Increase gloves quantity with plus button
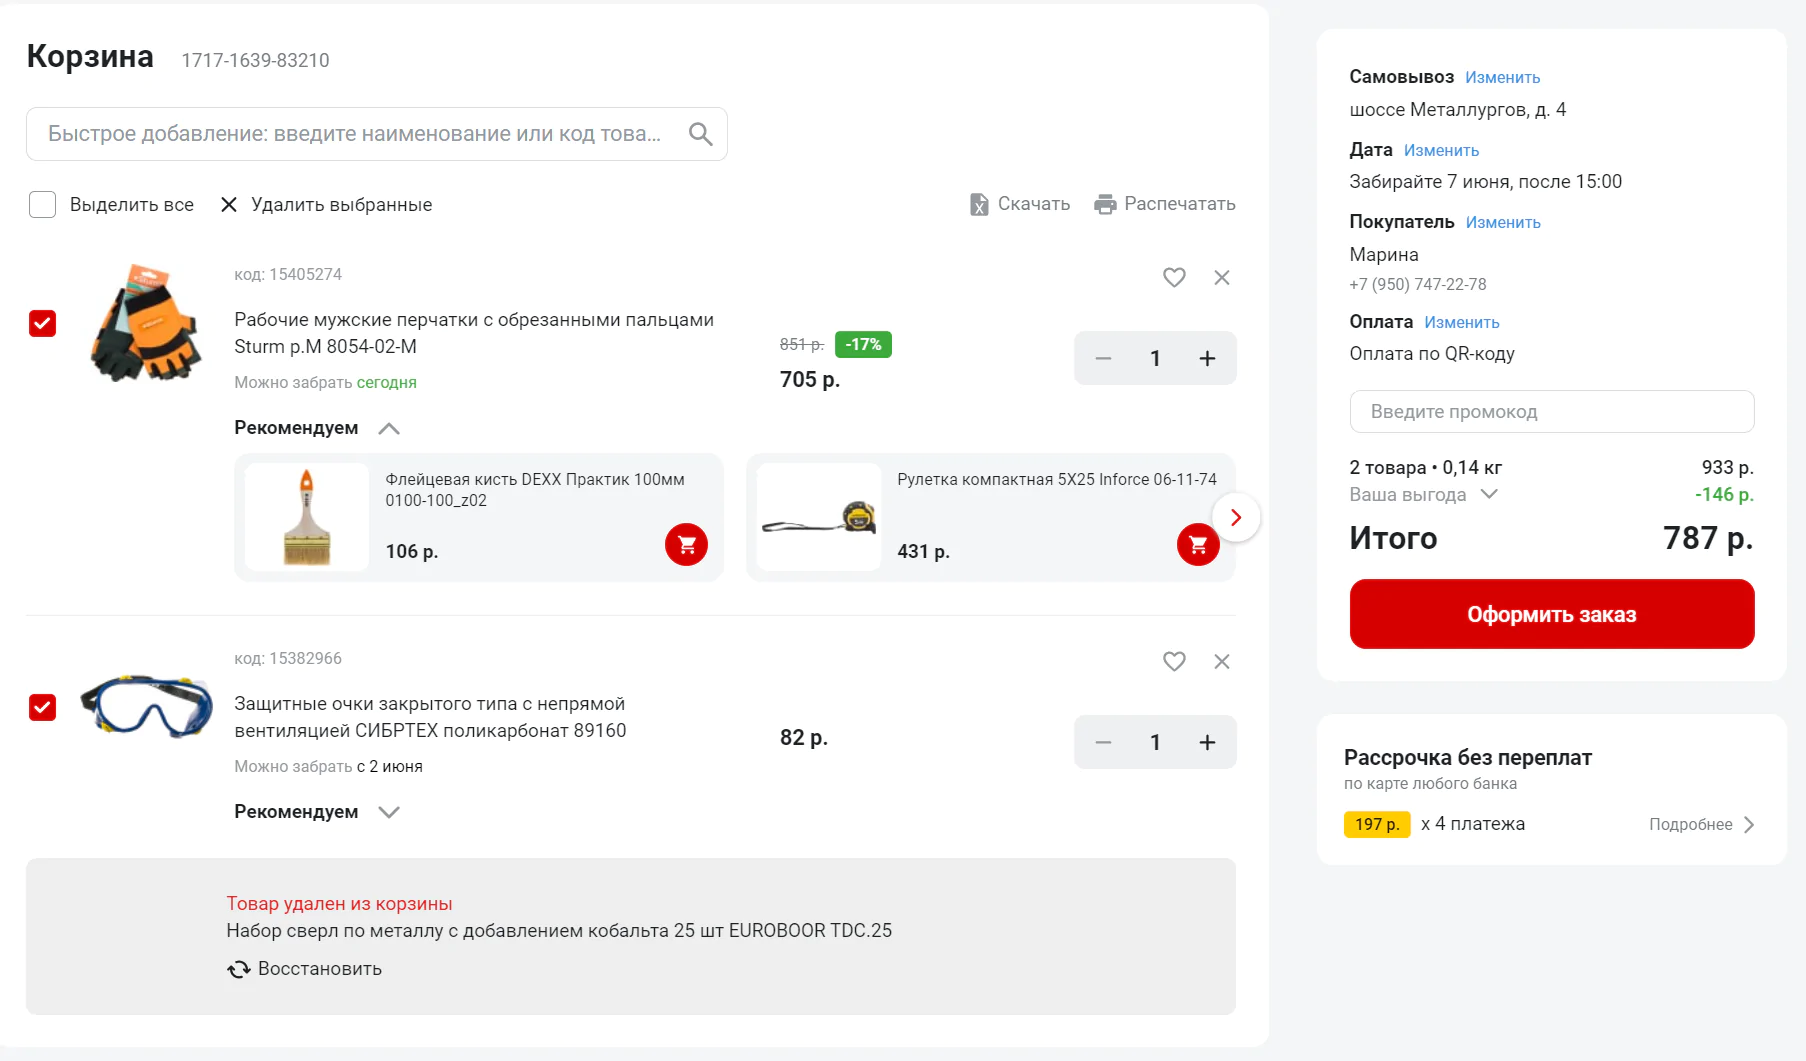Image resolution: width=1806 pixels, height=1061 pixels. click(1207, 359)
